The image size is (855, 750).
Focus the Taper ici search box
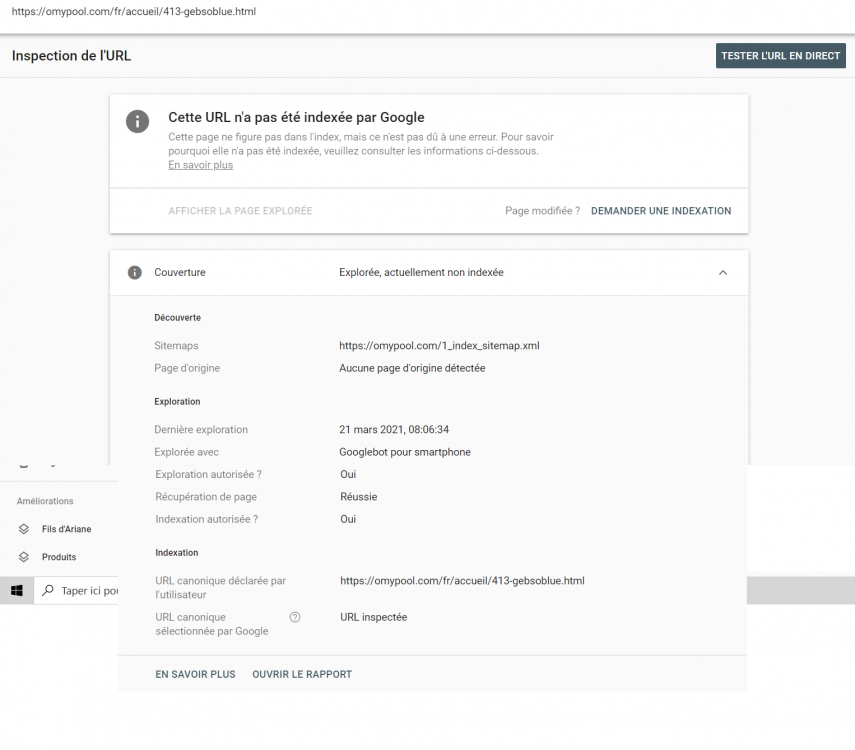click(x=90, y=591)
